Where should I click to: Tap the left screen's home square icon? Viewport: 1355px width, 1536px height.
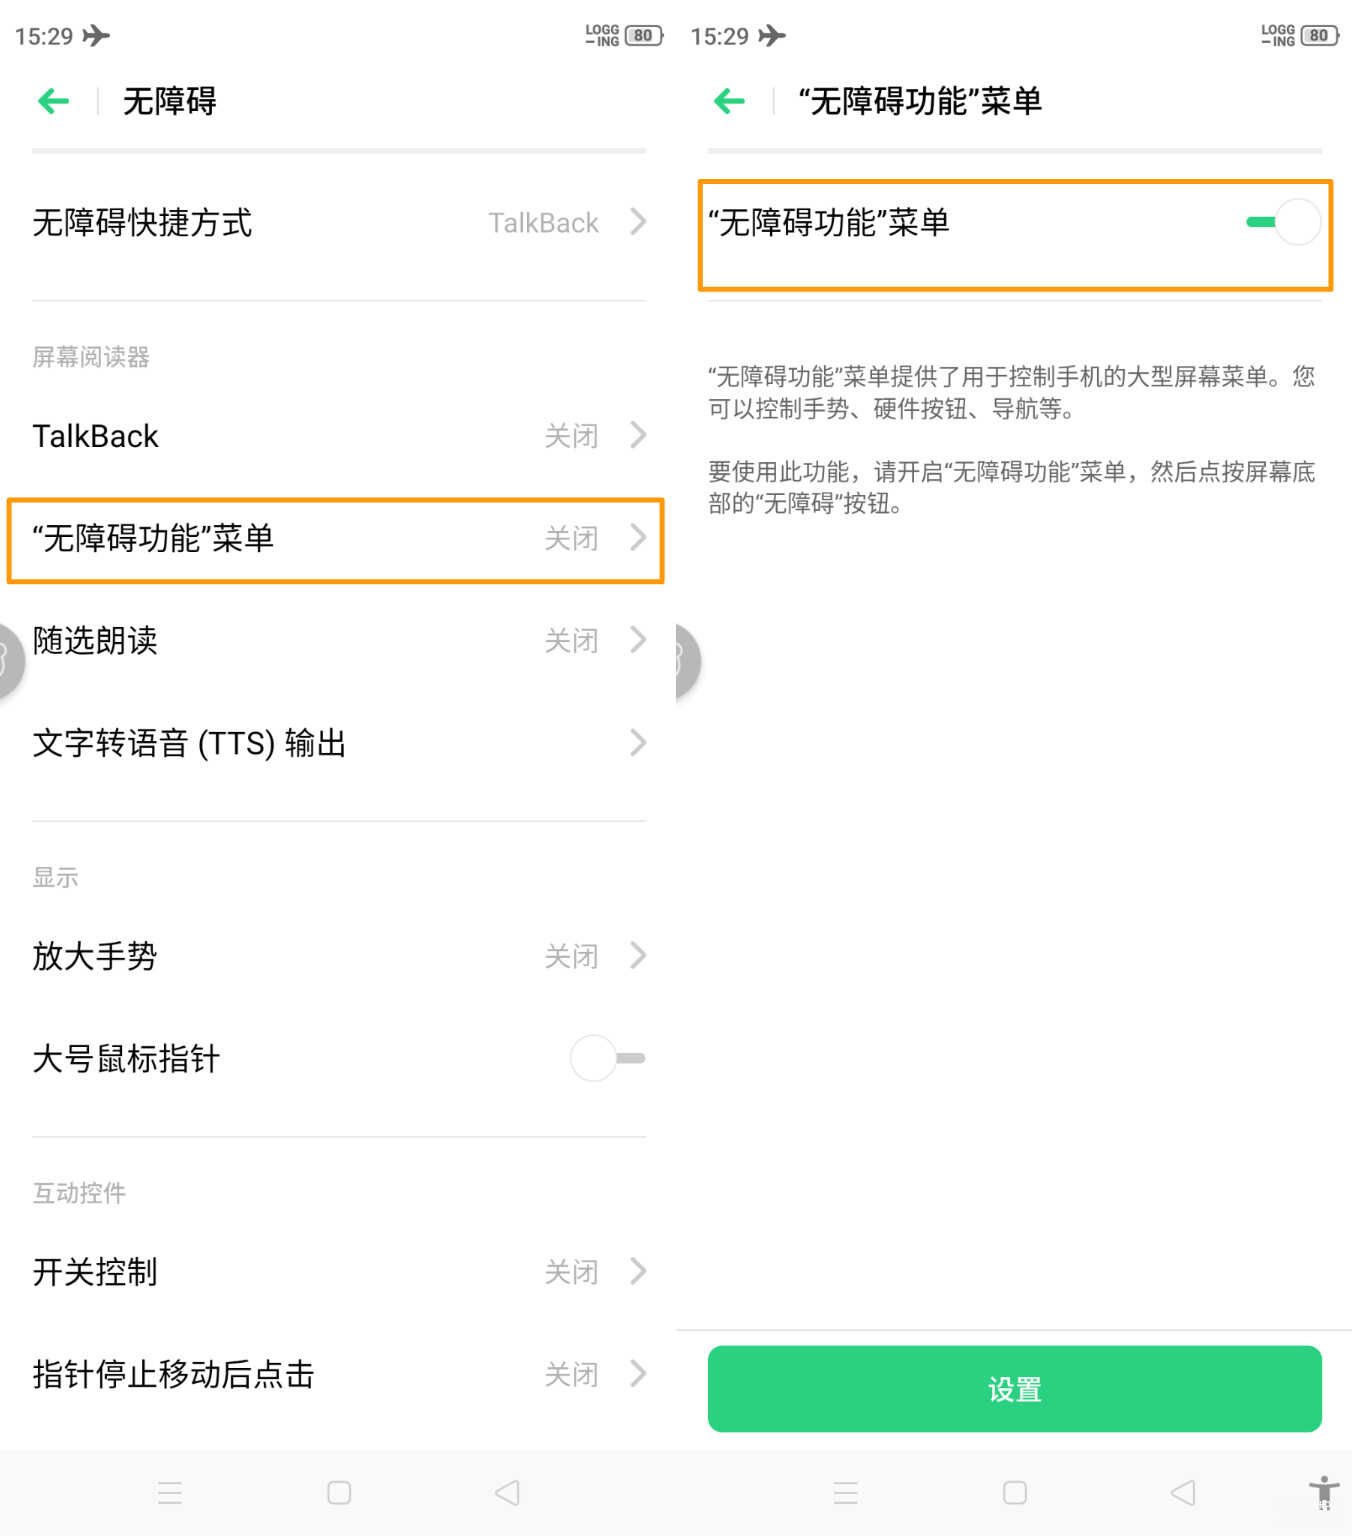[339, 1493]
